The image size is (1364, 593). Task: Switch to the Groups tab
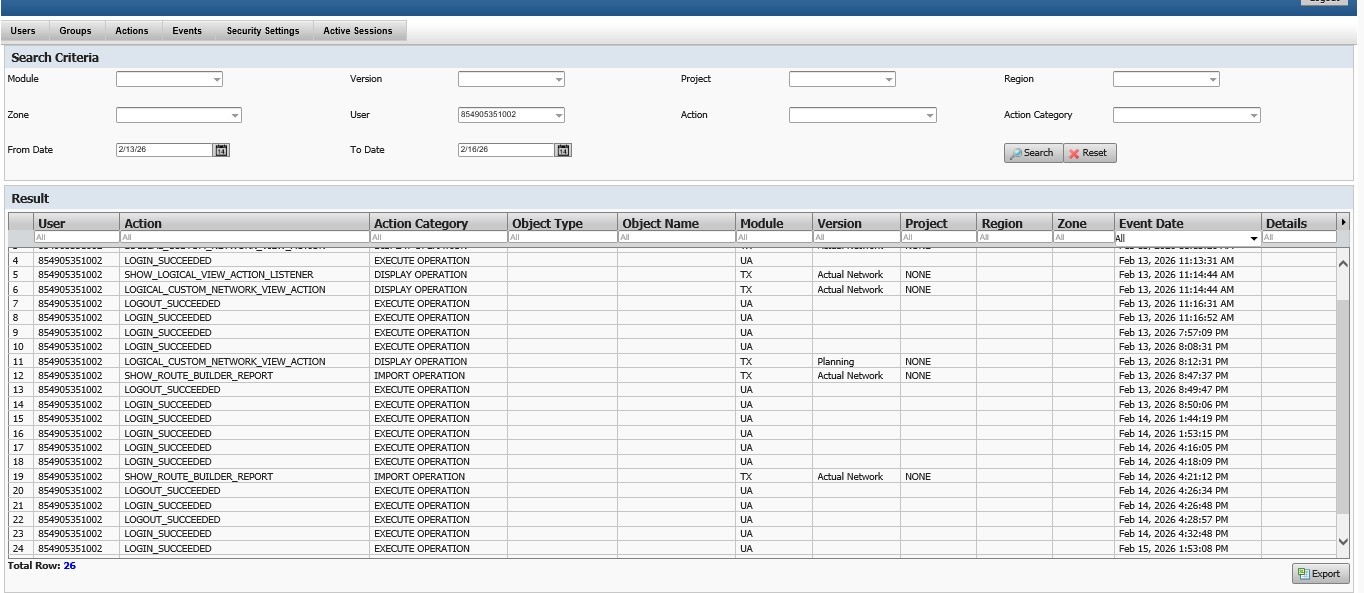[x=75, y=31]
